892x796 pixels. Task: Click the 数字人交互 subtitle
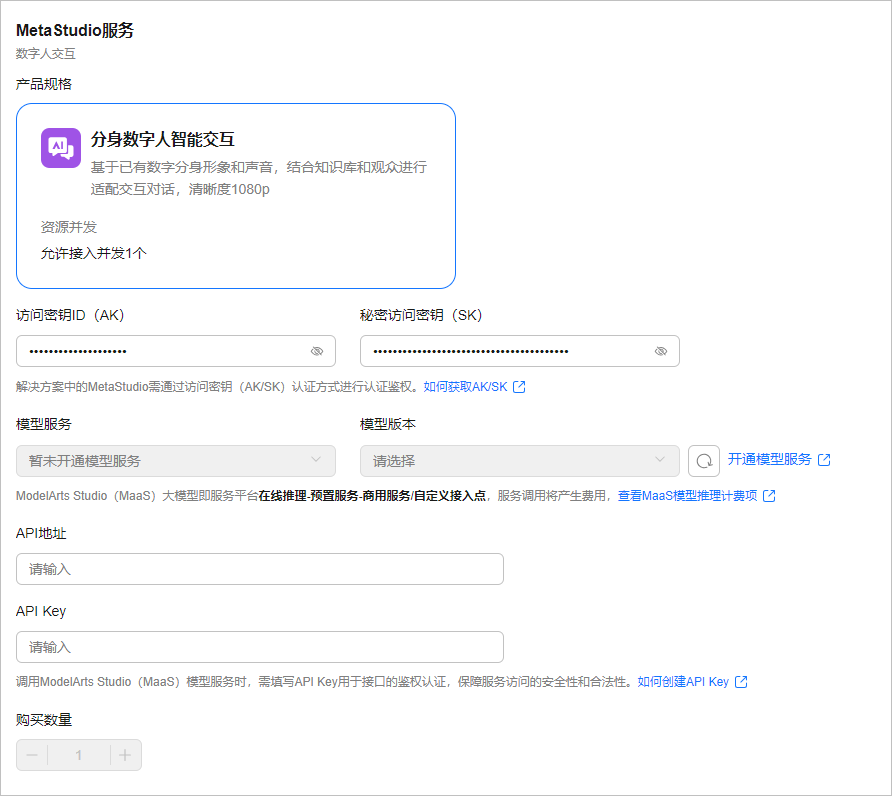click(46, 53)
